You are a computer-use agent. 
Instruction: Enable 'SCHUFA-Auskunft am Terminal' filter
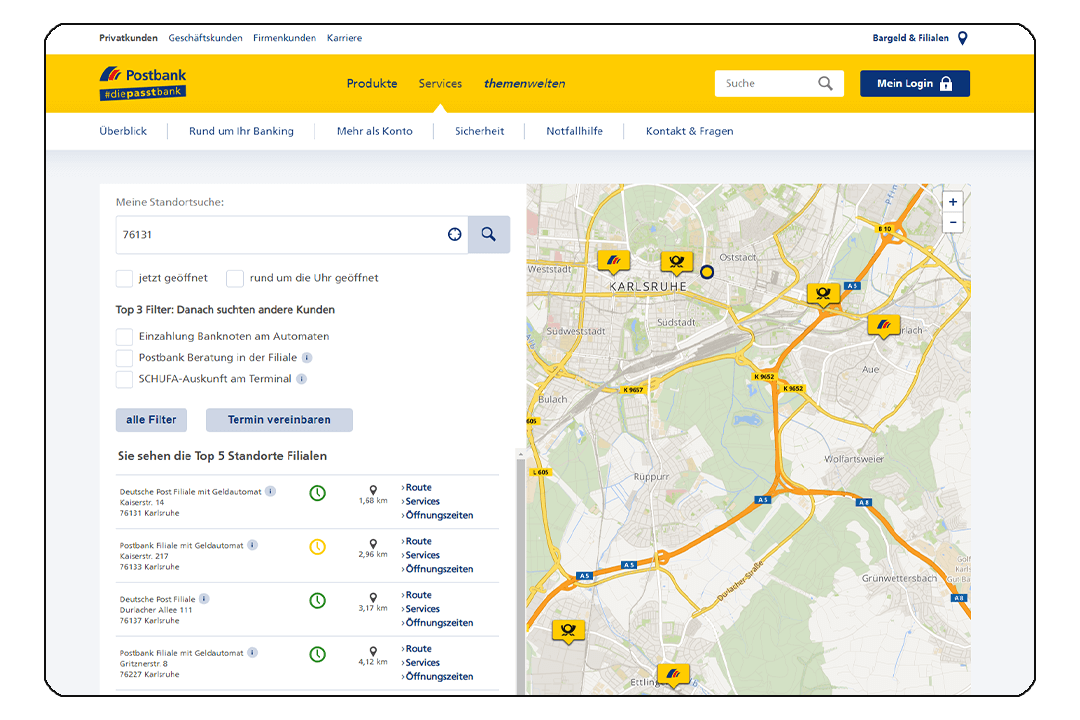124,380
